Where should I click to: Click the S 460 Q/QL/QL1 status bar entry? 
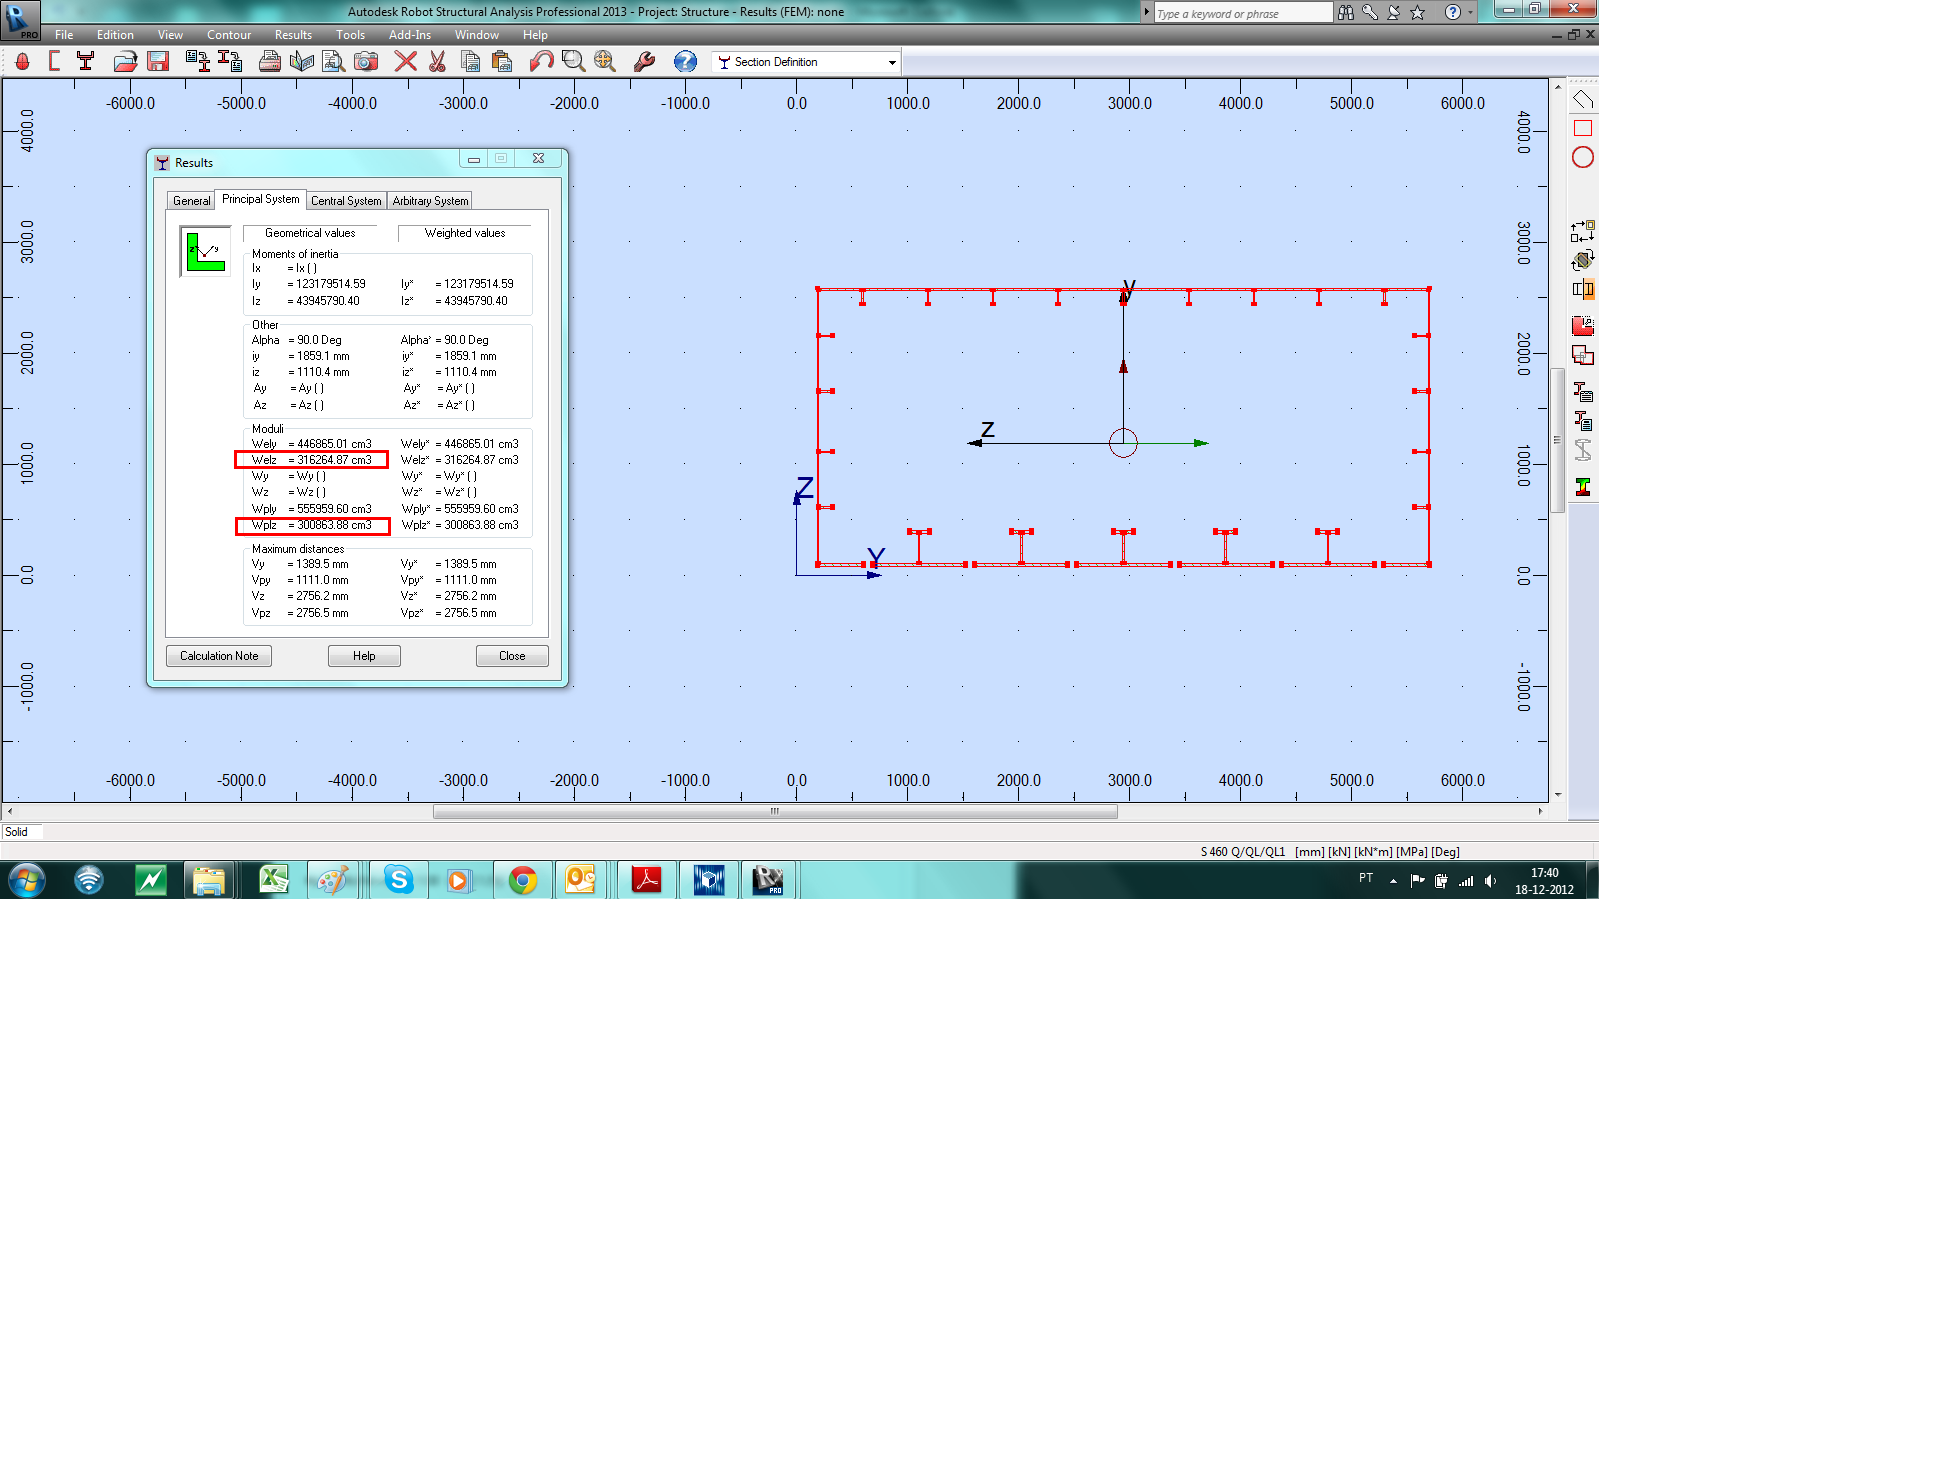[x=1242, y=852]
